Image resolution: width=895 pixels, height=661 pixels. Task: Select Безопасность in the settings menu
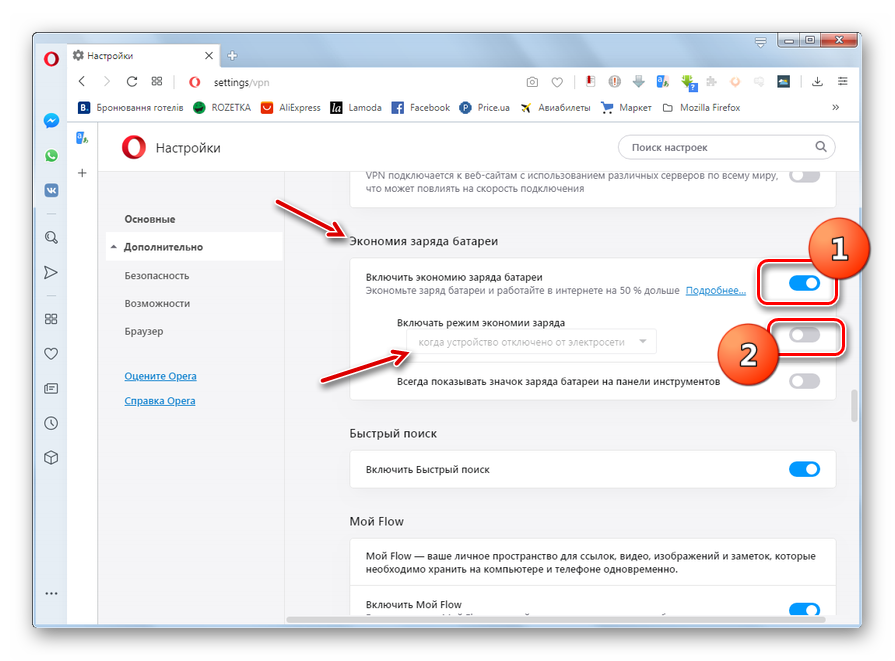(156, 275)
